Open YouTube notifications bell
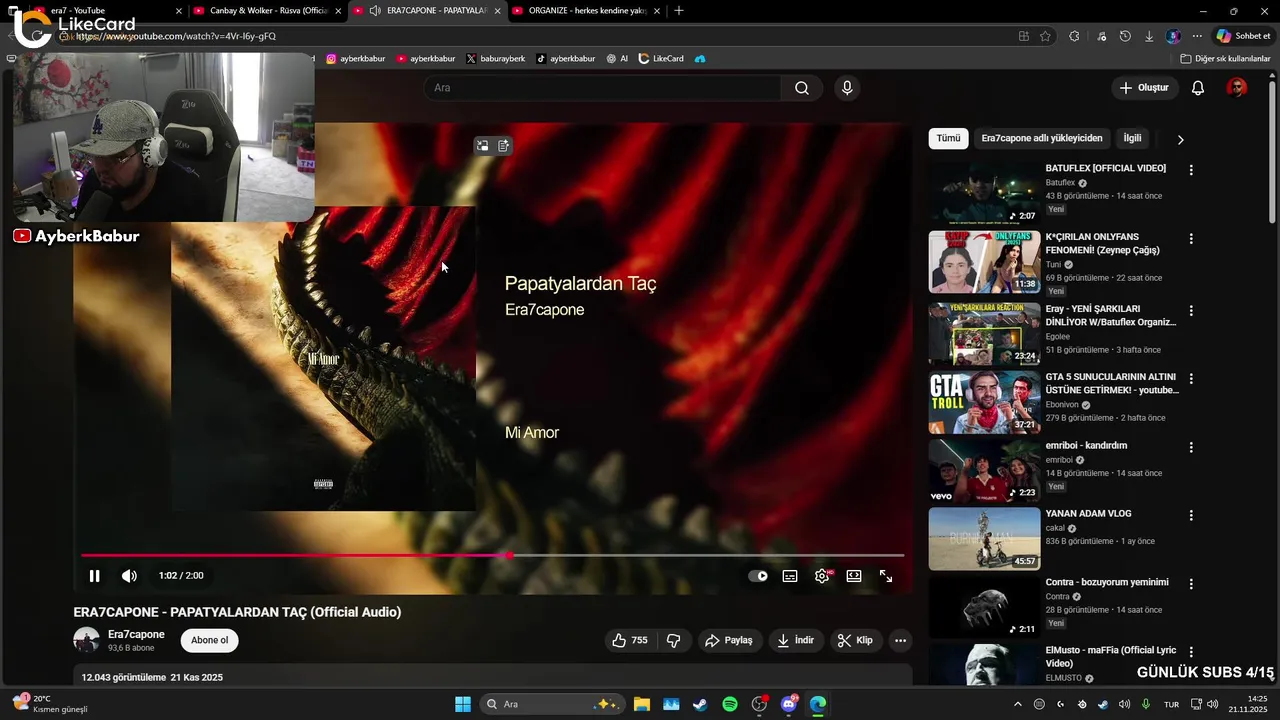Viewport: 1280px width, 720px height. coord(1198,88)
